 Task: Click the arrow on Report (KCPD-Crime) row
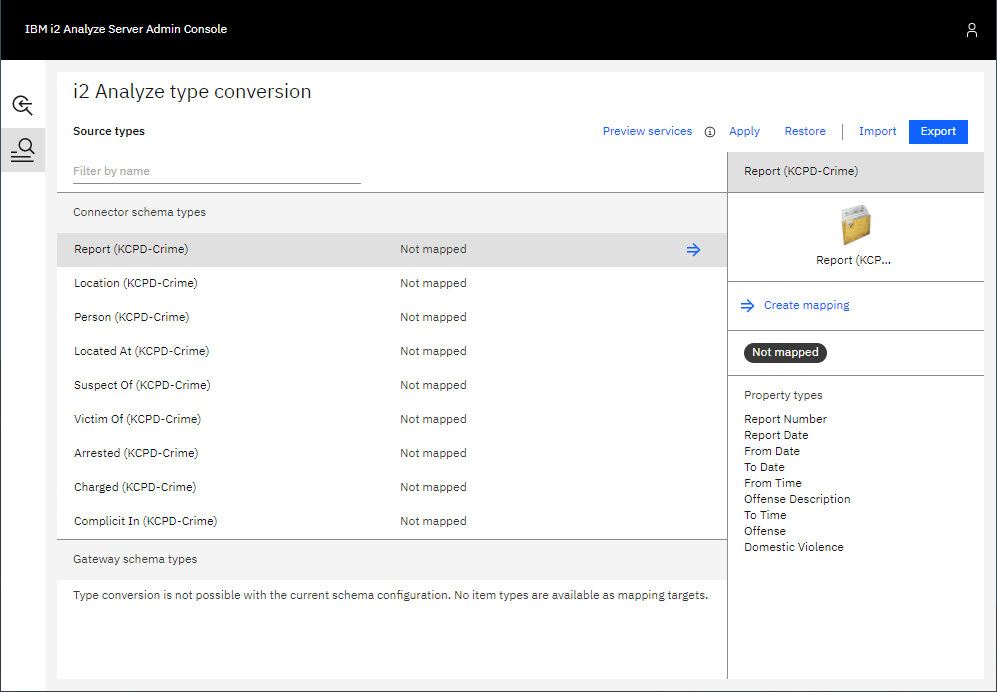[x=693, y=250]
